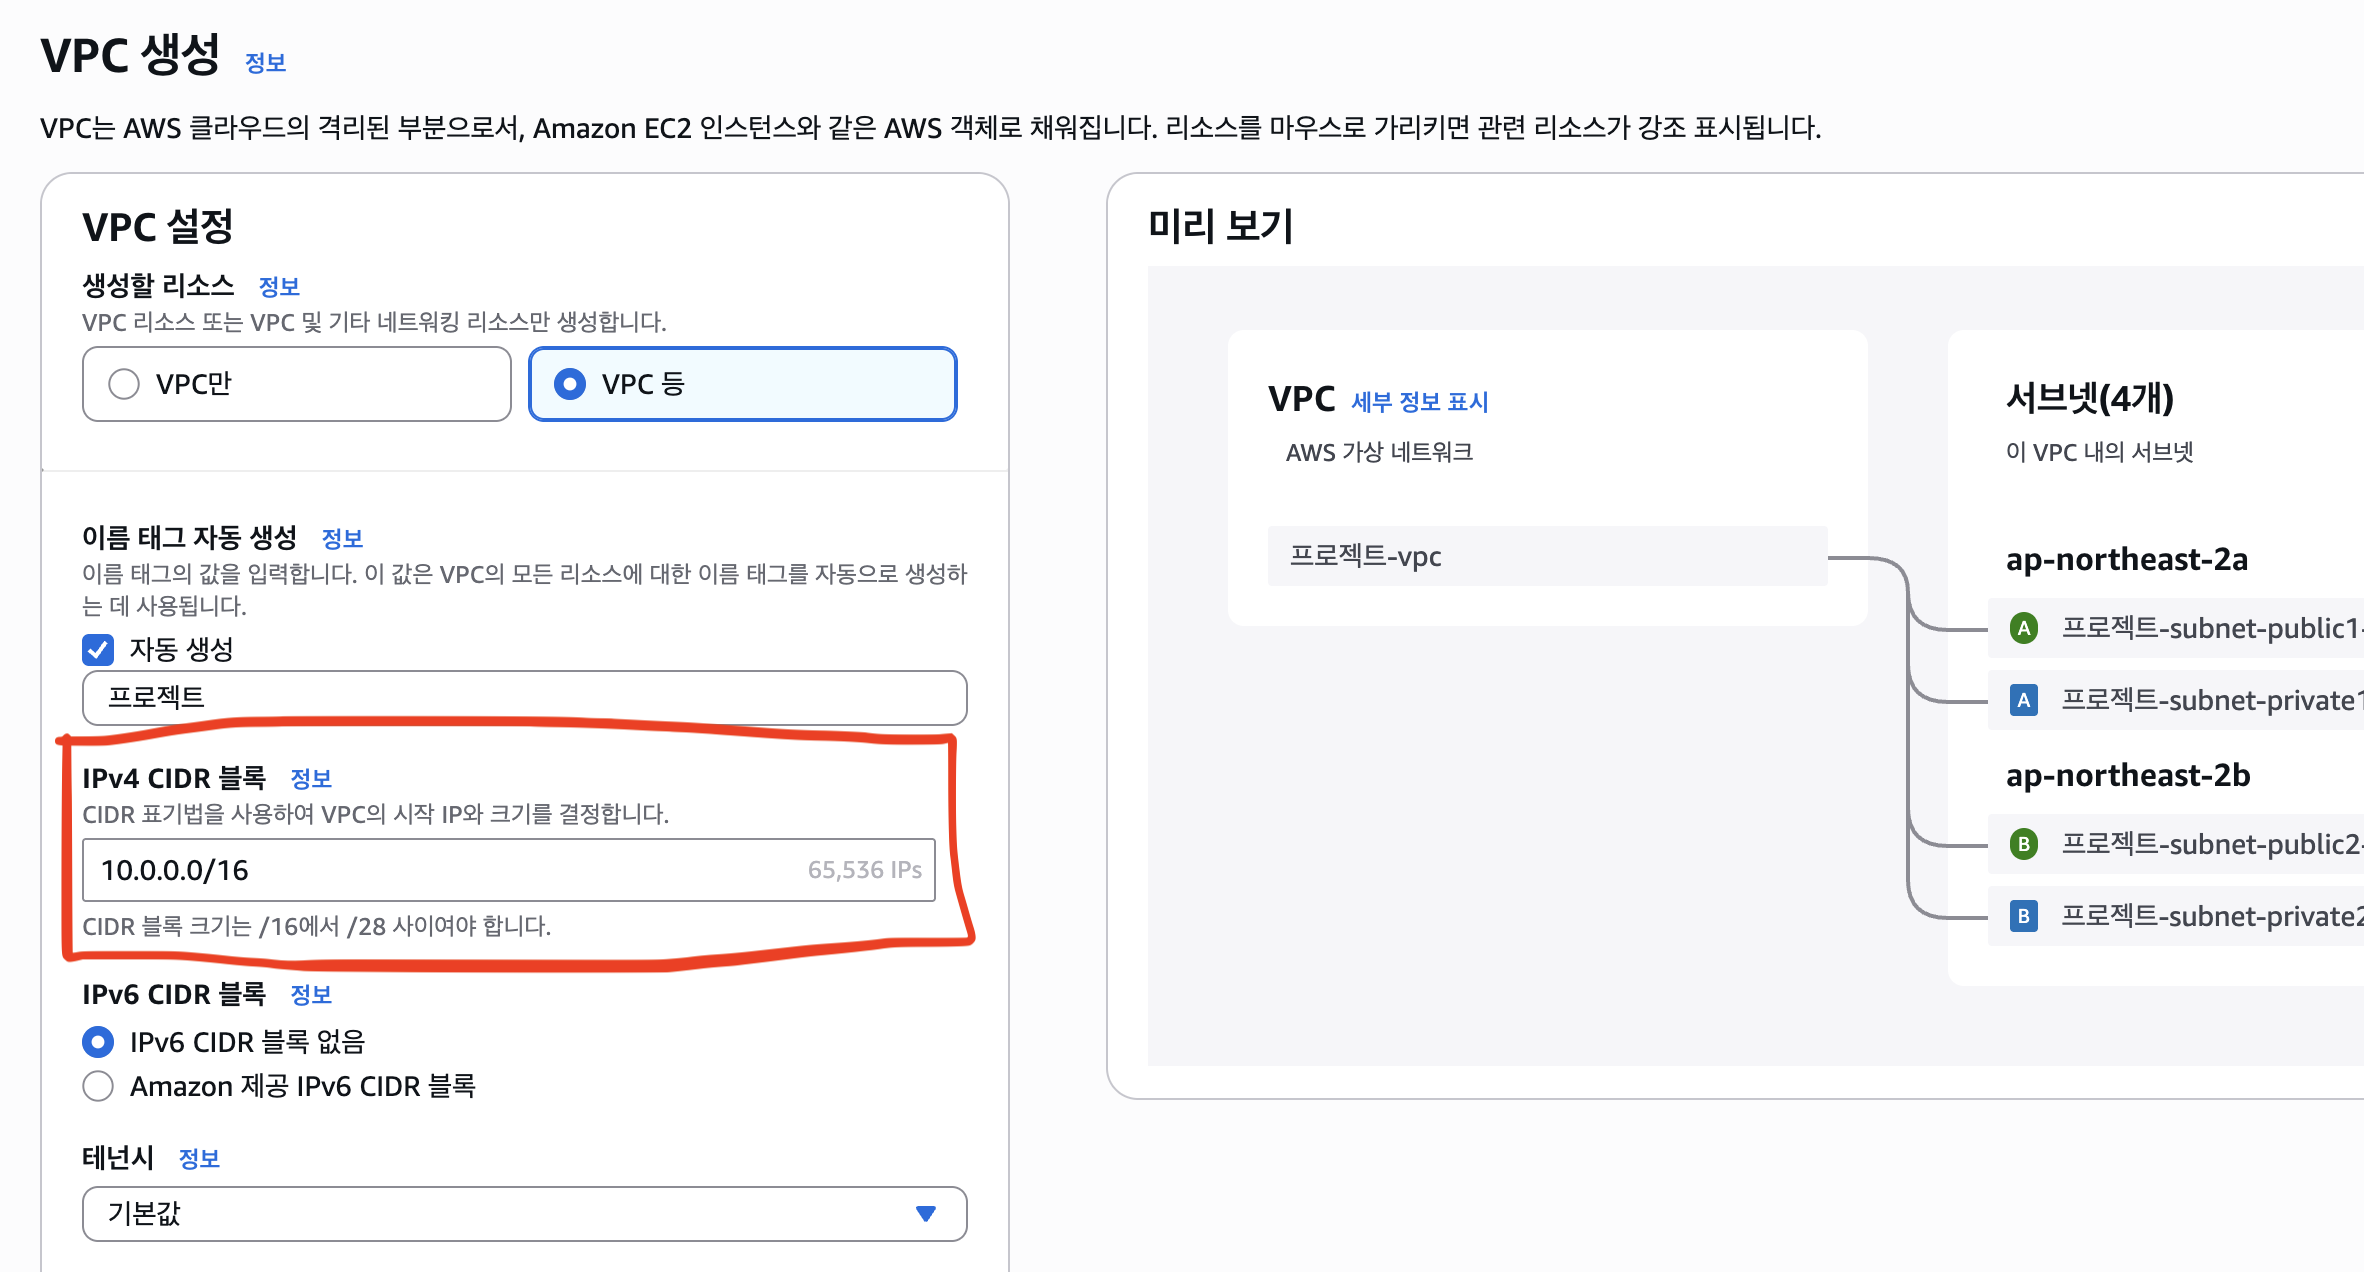
Task: Click blue B icon of subnet-private2
Action: [x=2024, y=916]
